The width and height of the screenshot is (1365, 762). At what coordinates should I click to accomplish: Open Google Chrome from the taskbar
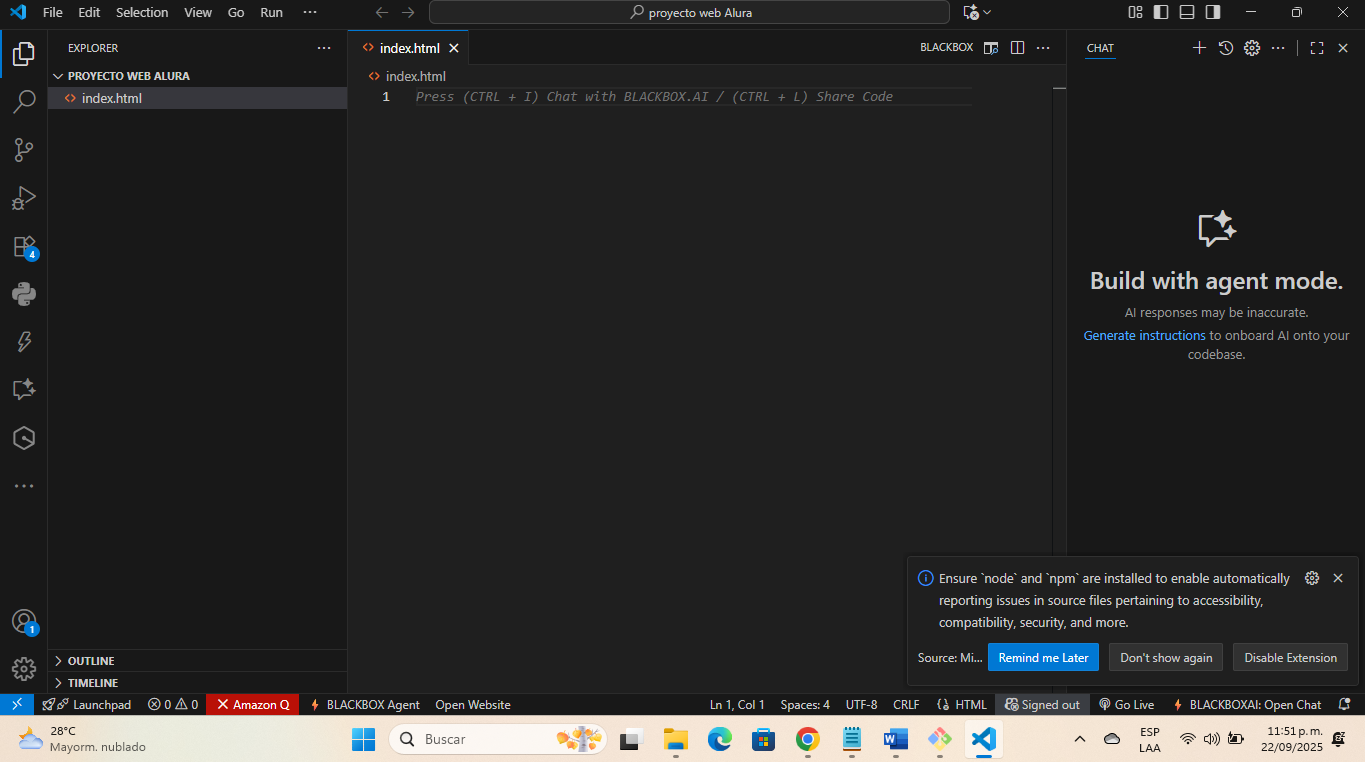tap(807, 740)
